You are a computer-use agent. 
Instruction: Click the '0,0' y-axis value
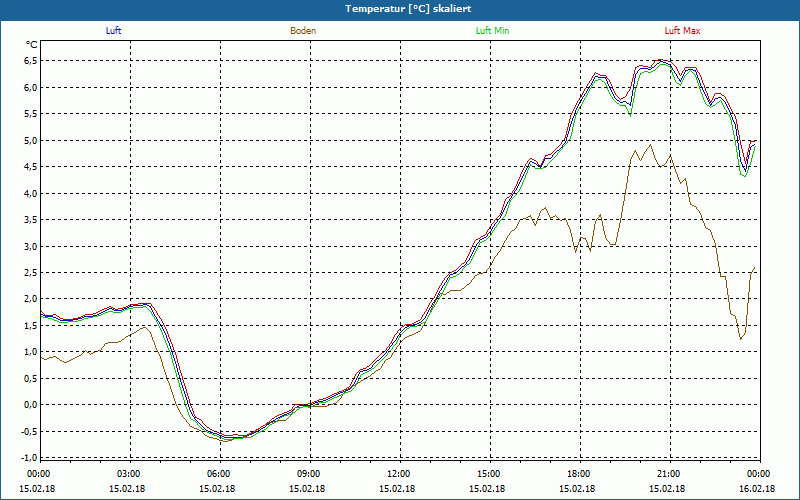point(31,405)
